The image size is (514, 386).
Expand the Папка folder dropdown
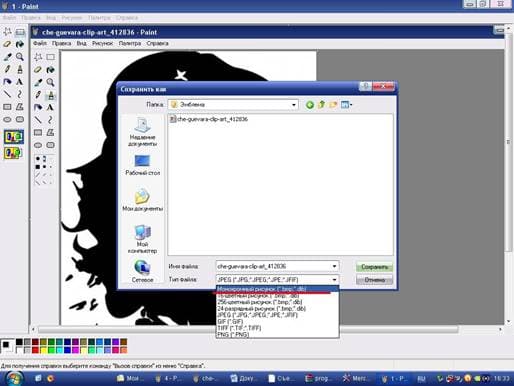(294, 105)
